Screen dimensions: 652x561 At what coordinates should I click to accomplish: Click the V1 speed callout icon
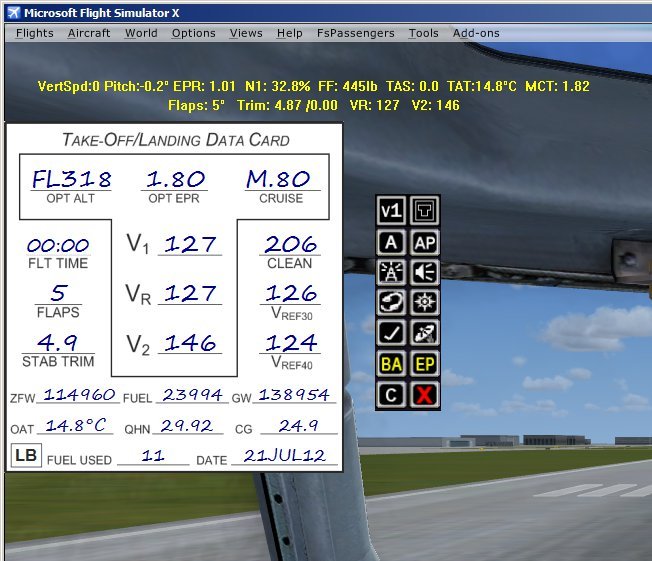391,210
